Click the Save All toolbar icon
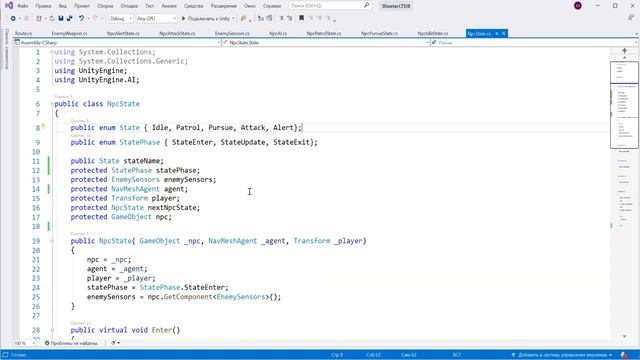 (x=70, y=18)
